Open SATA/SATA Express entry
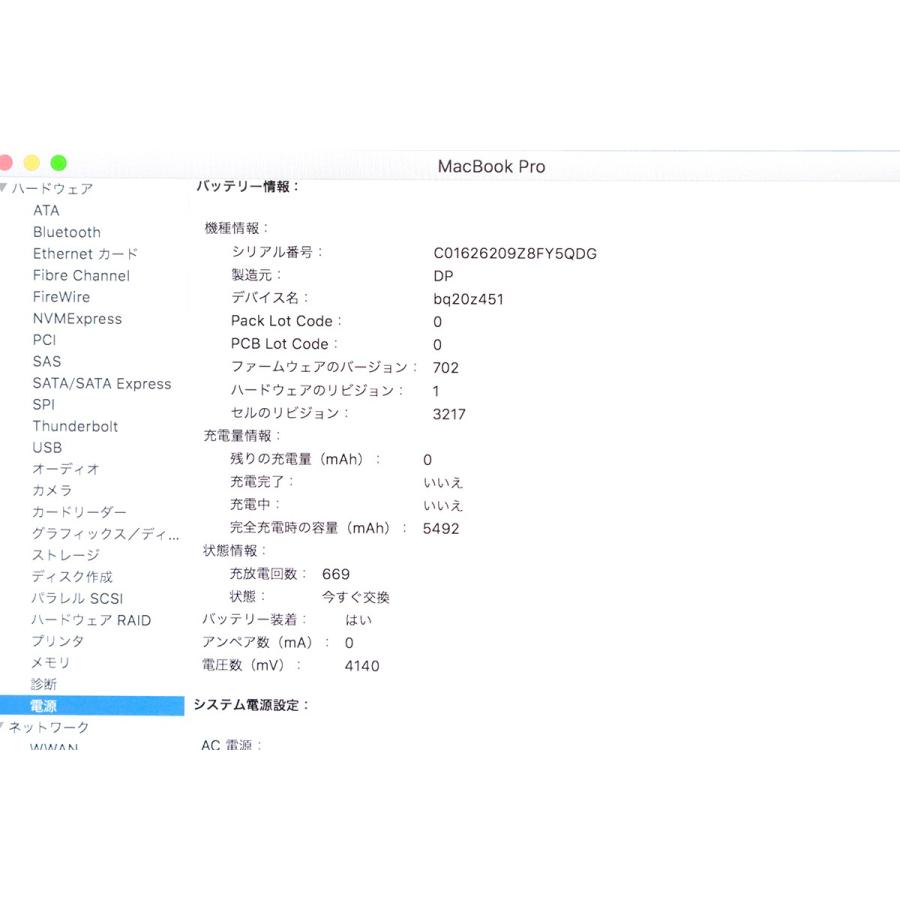Screen dimensions: 900x900 coord(102,383)
